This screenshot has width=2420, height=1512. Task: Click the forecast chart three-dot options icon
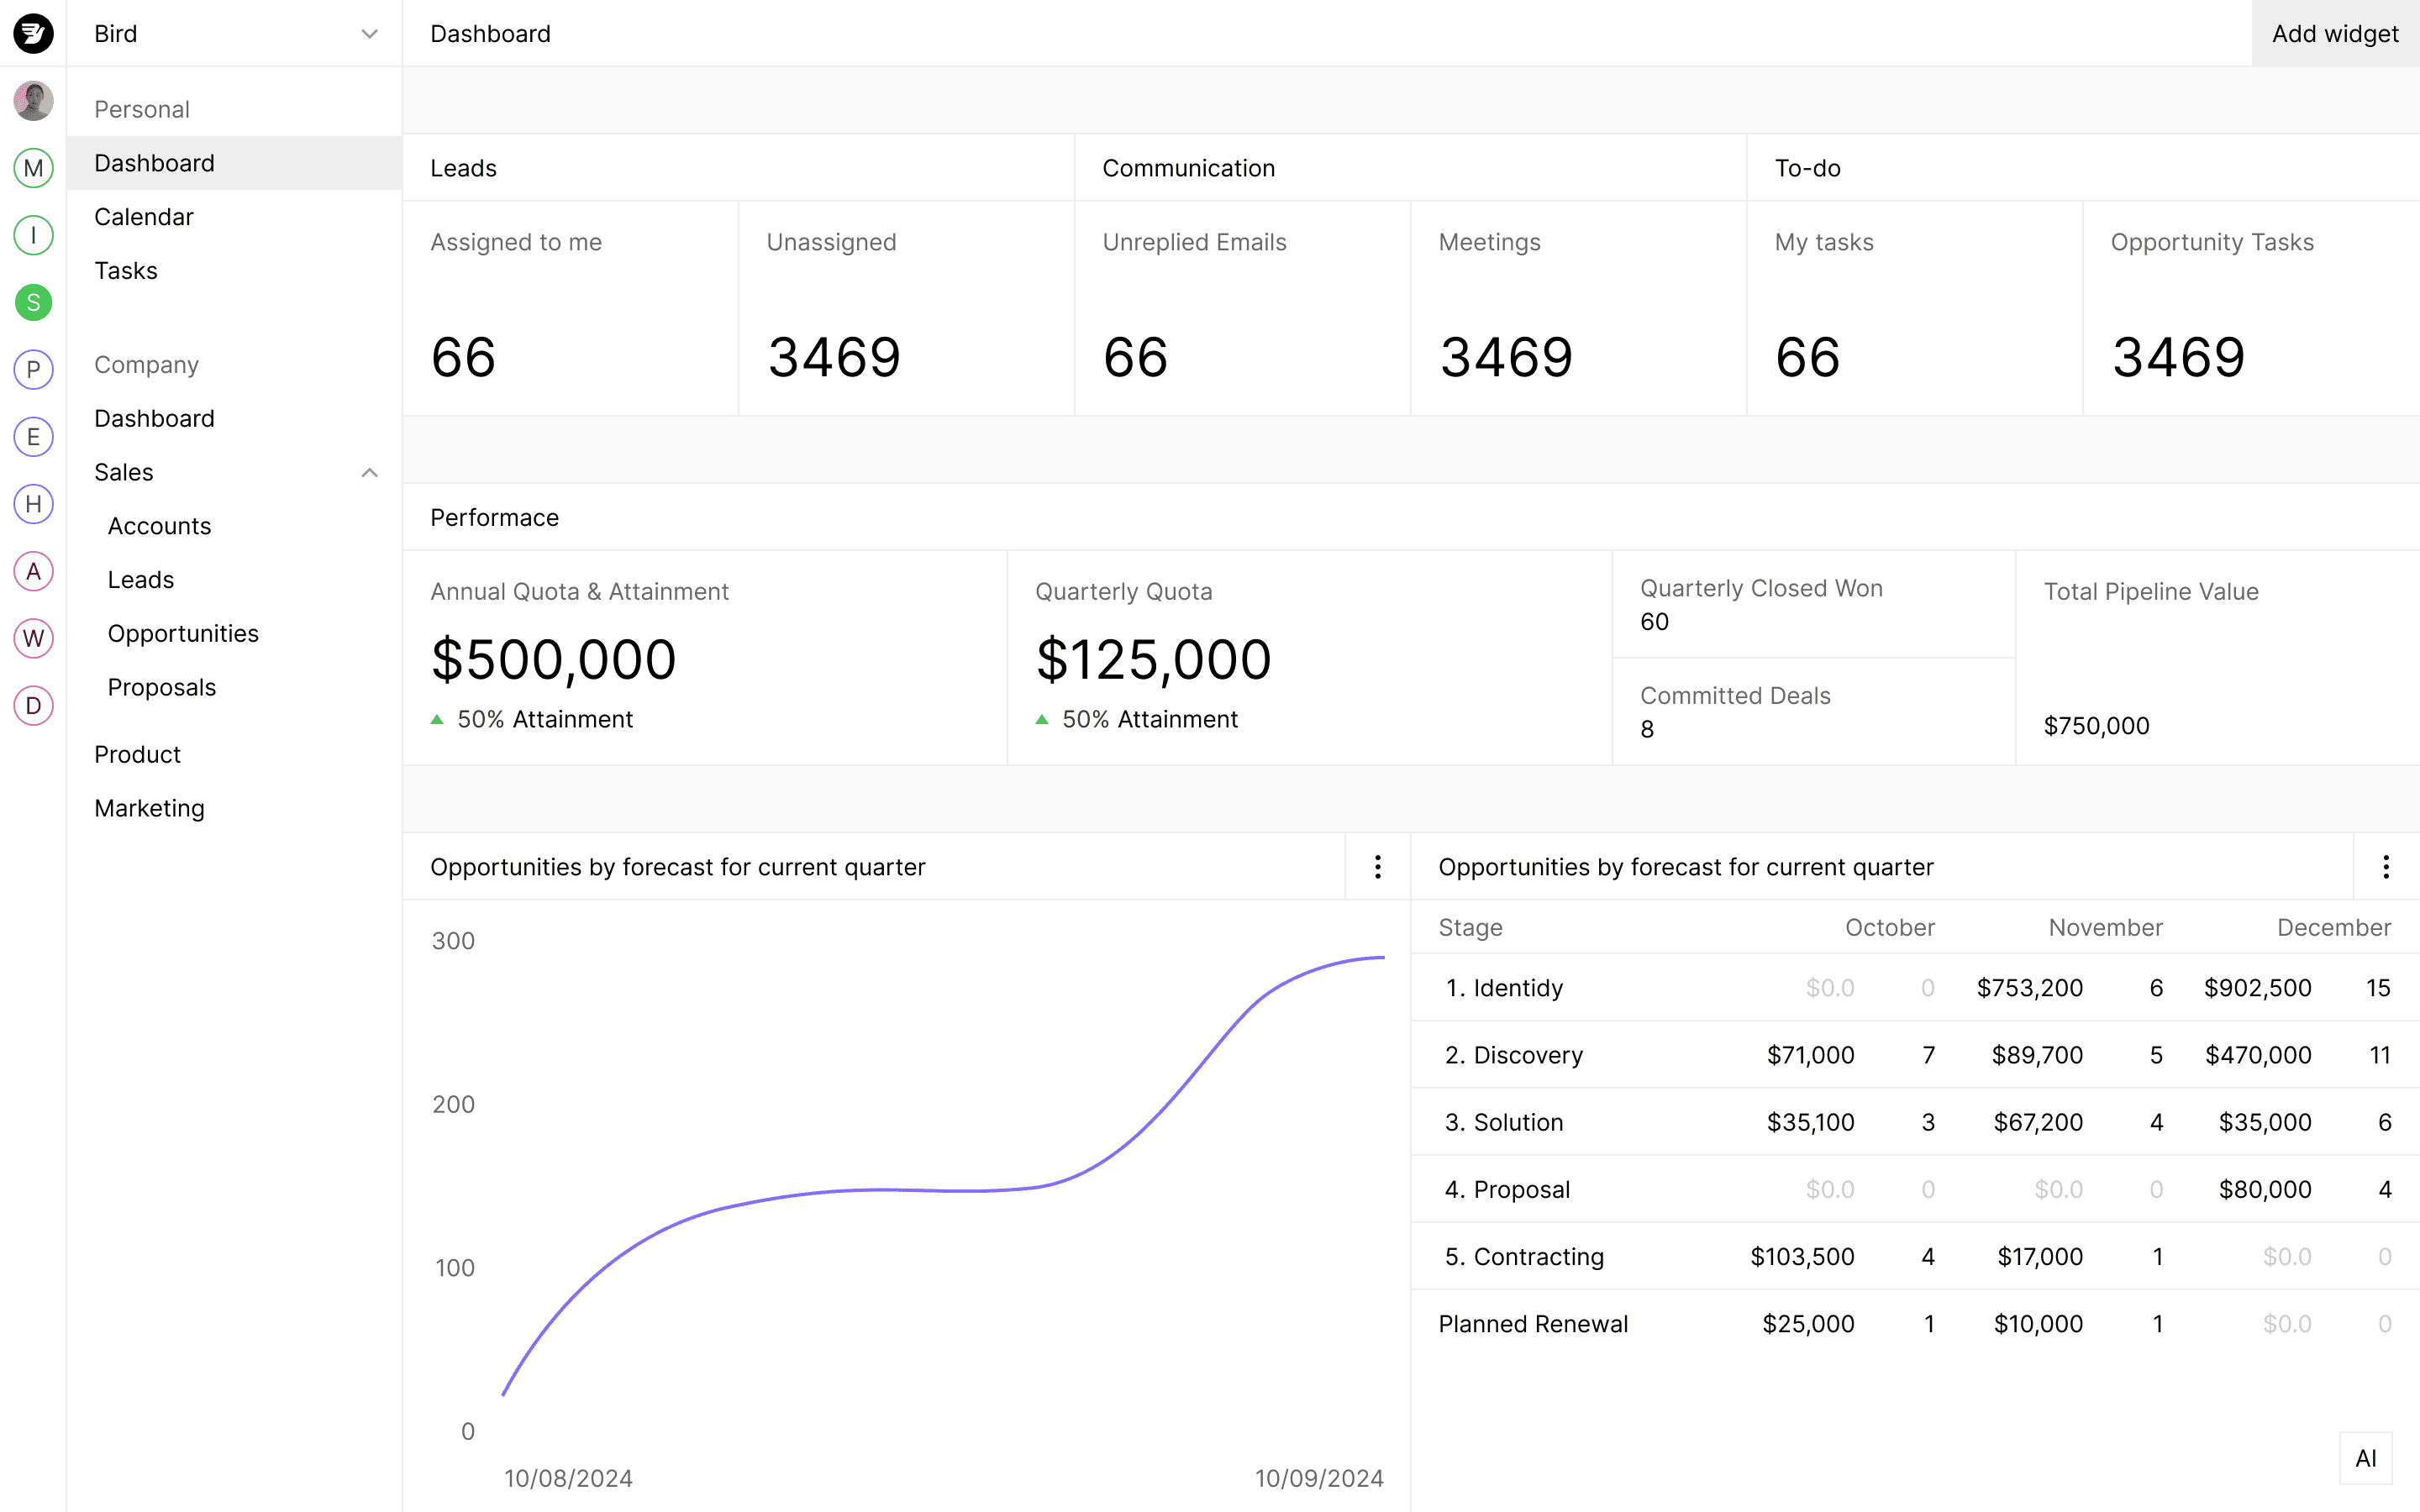(x=1378, y=868)
